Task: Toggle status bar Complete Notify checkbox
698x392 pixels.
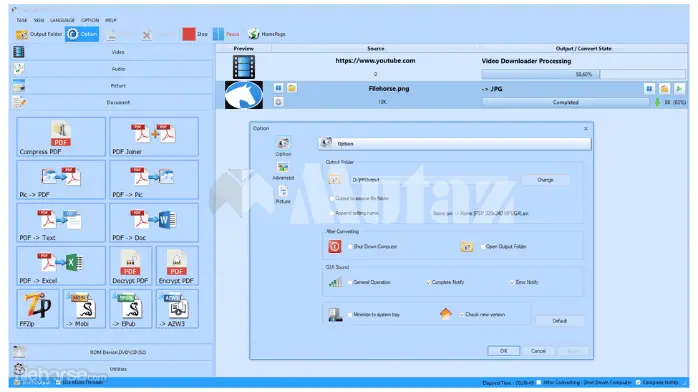Action: (638, 382)
